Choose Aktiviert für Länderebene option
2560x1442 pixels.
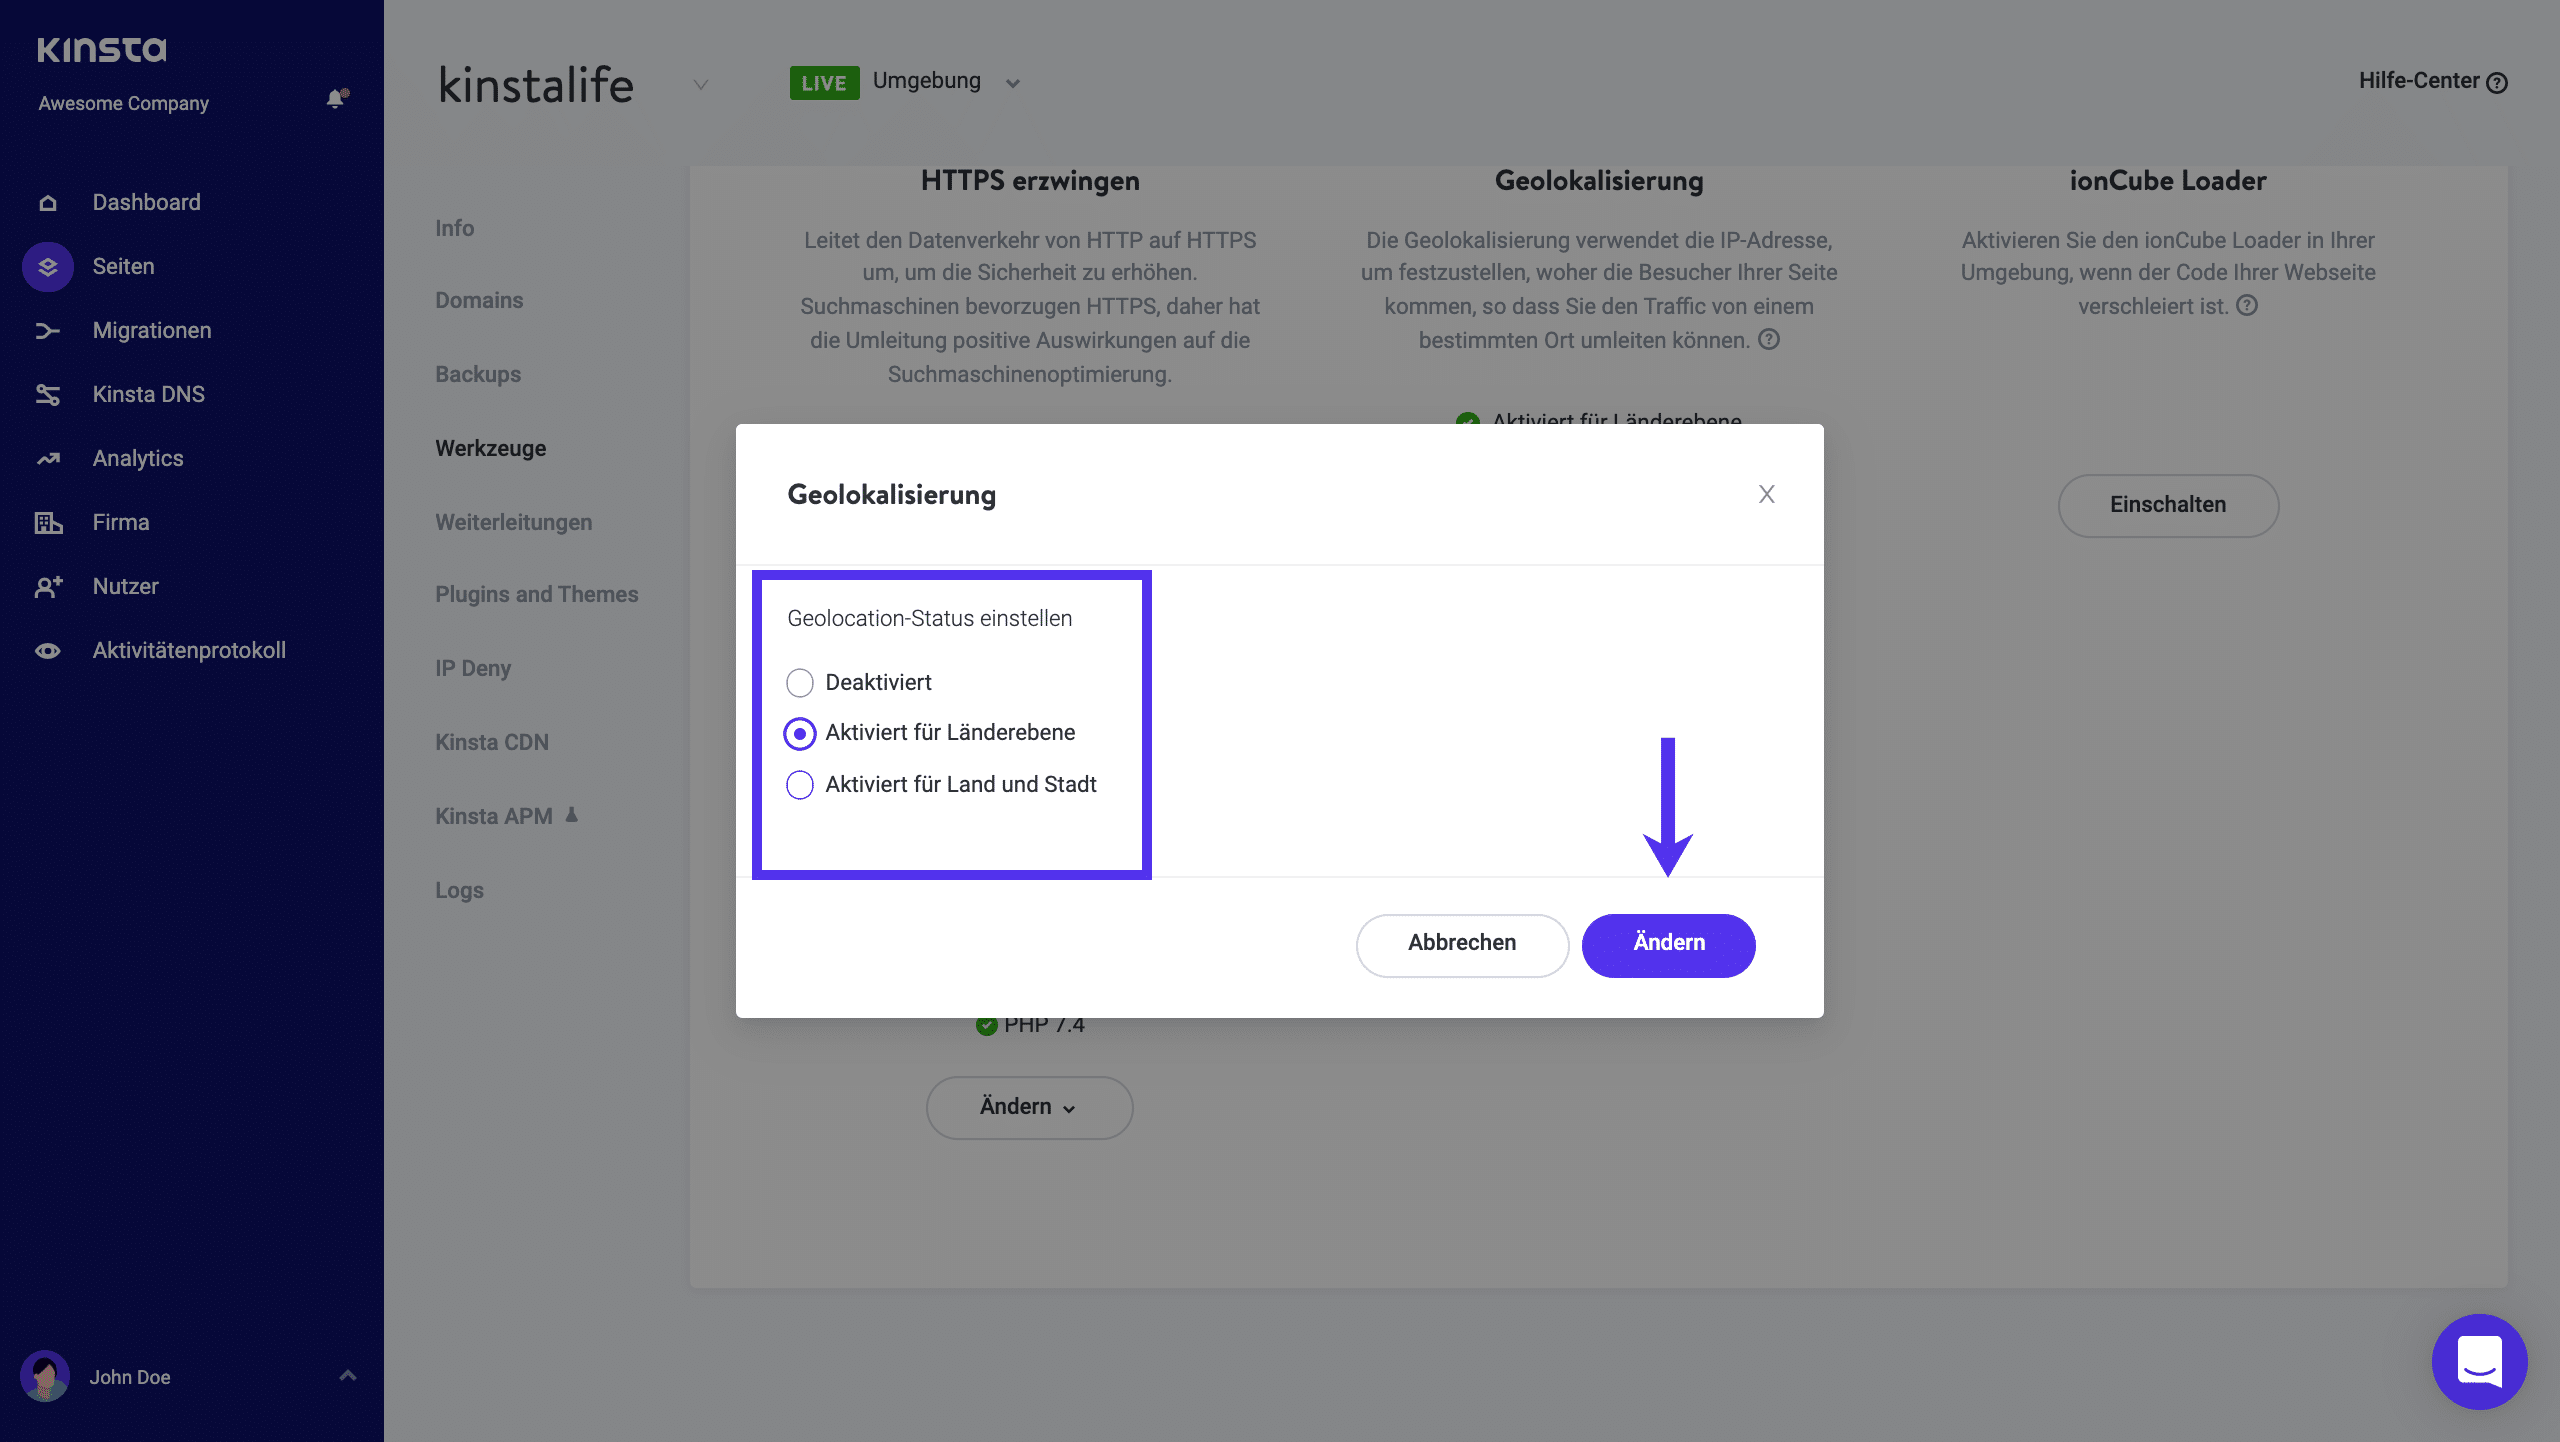click(x=799, y=733)
